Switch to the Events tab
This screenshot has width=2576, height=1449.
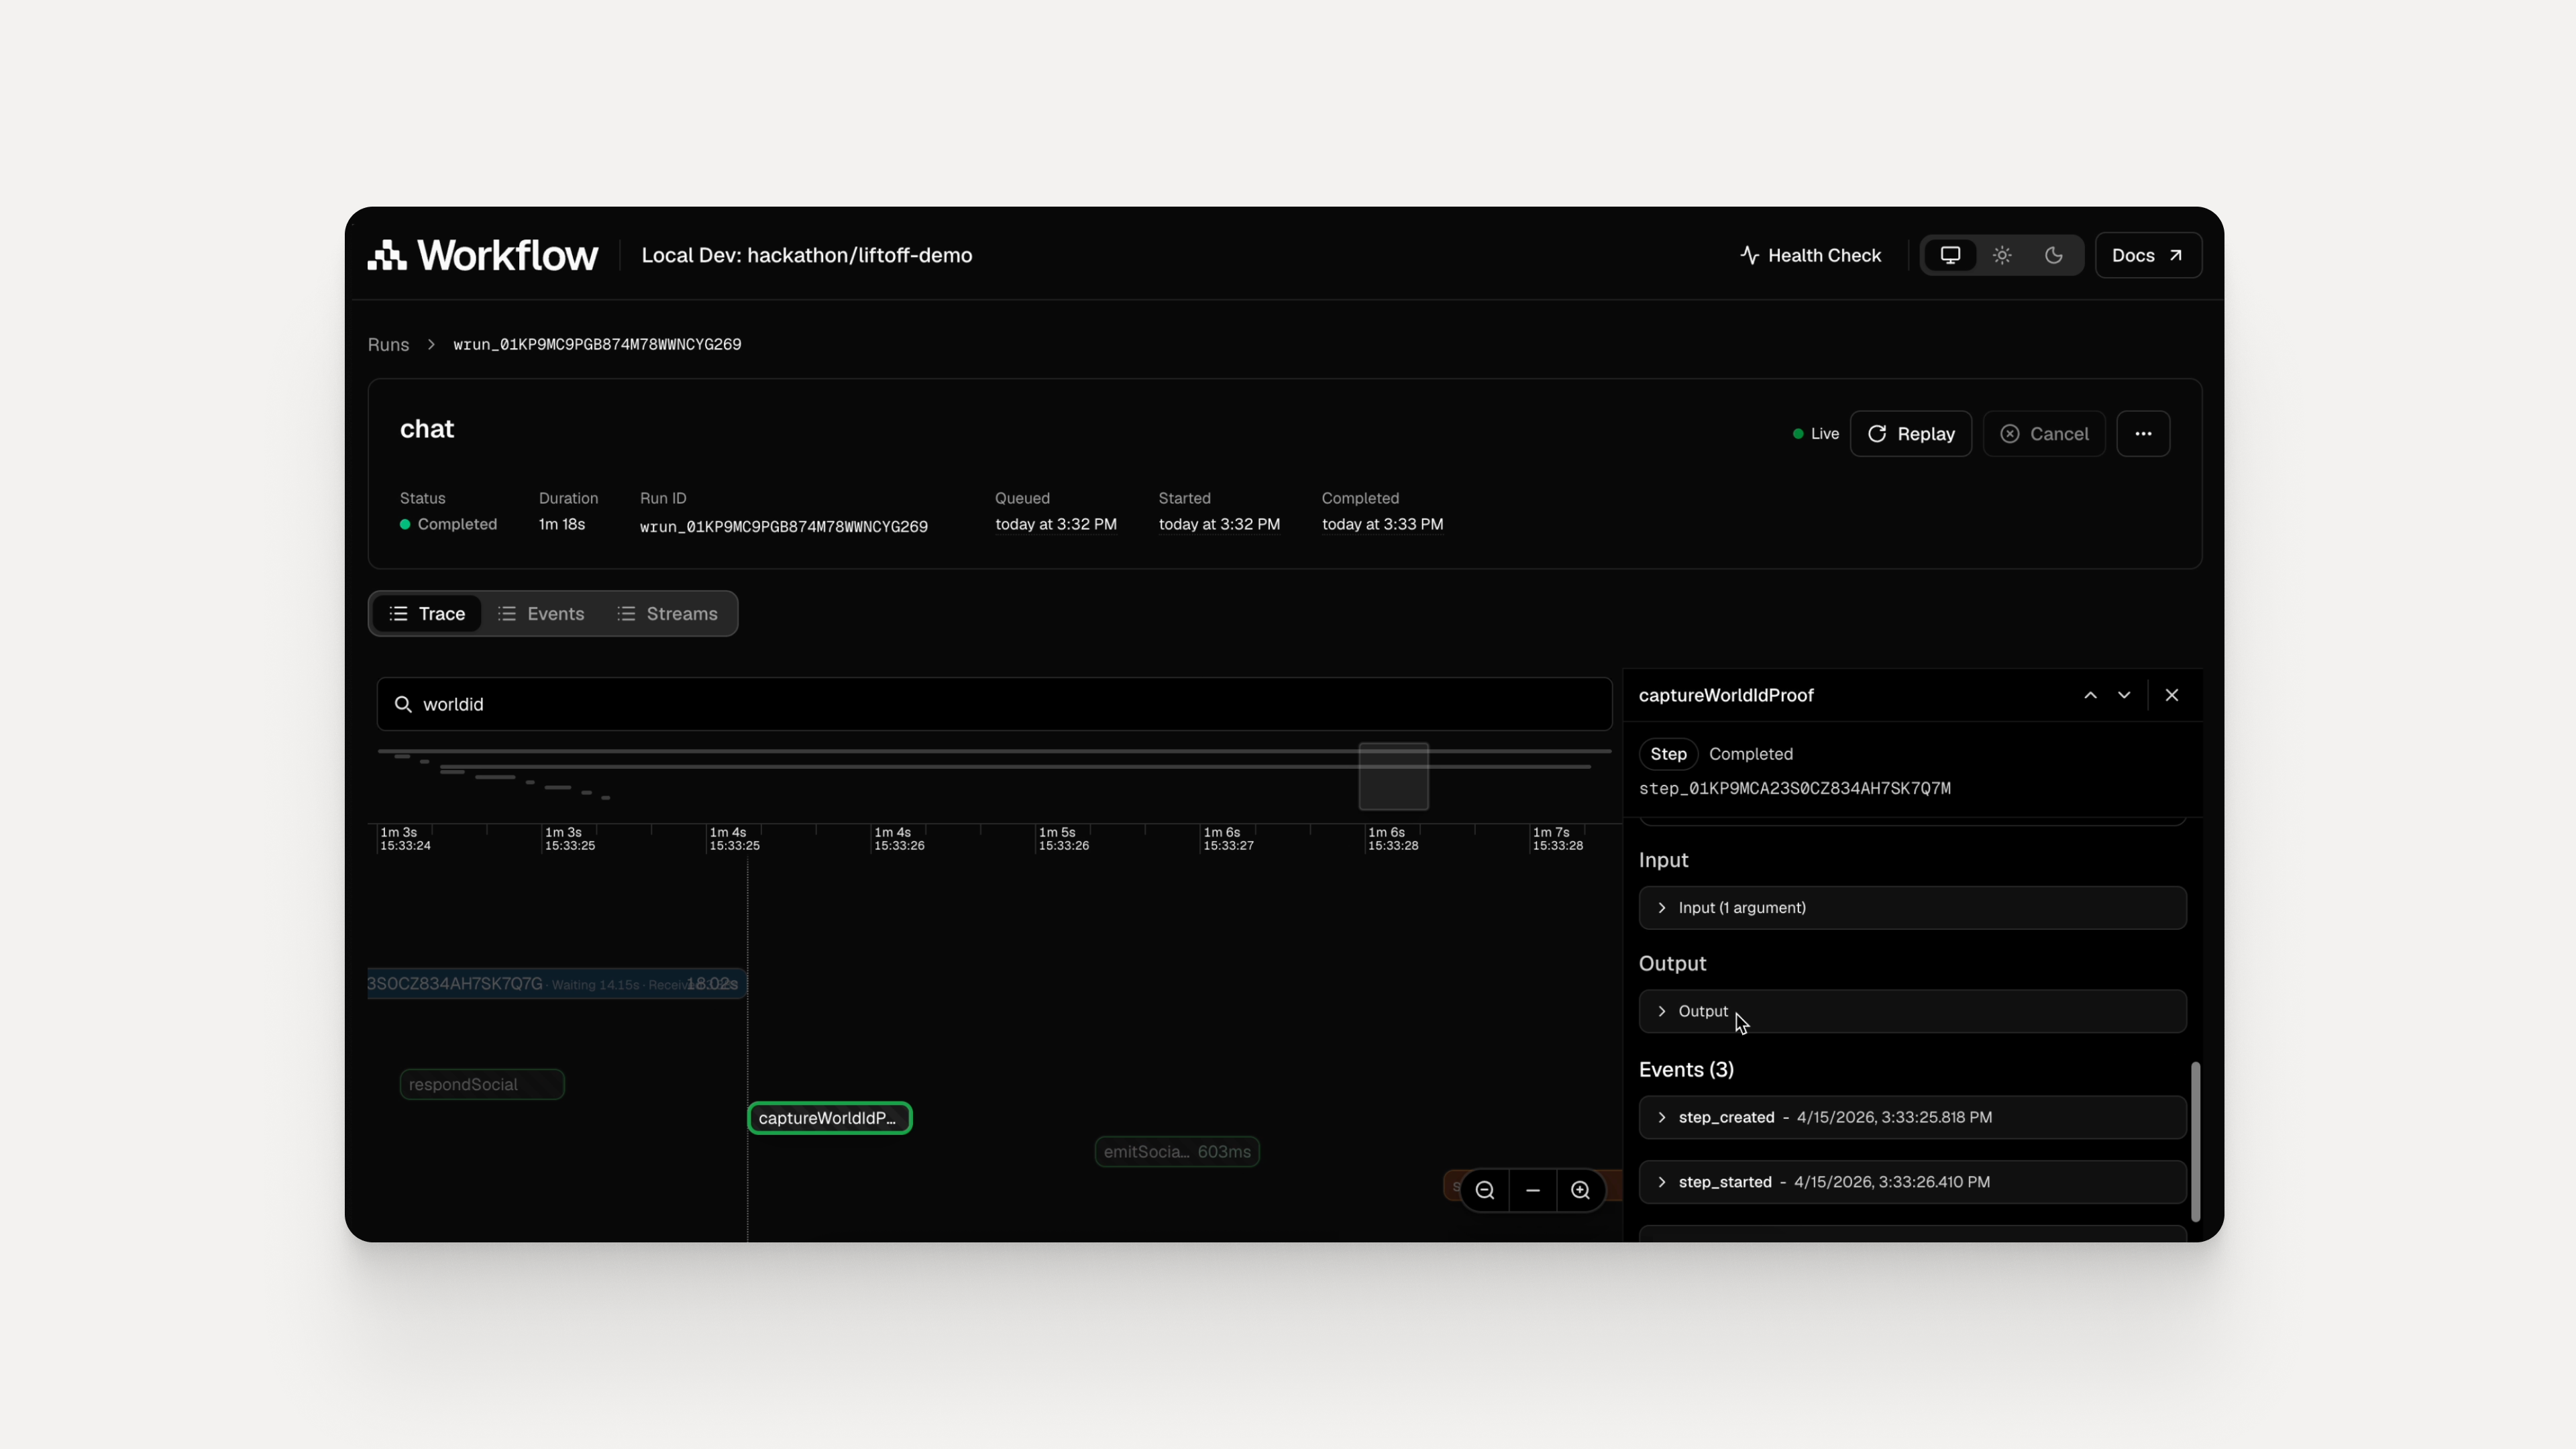point(541,614)
